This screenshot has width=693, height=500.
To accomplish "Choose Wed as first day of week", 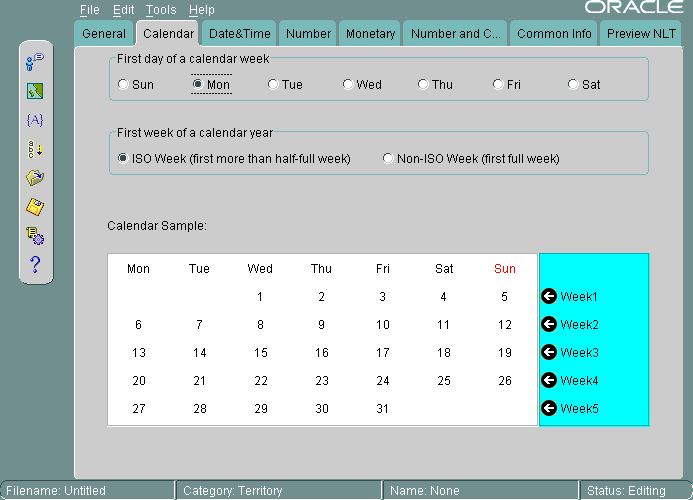I will pos(348,85).
